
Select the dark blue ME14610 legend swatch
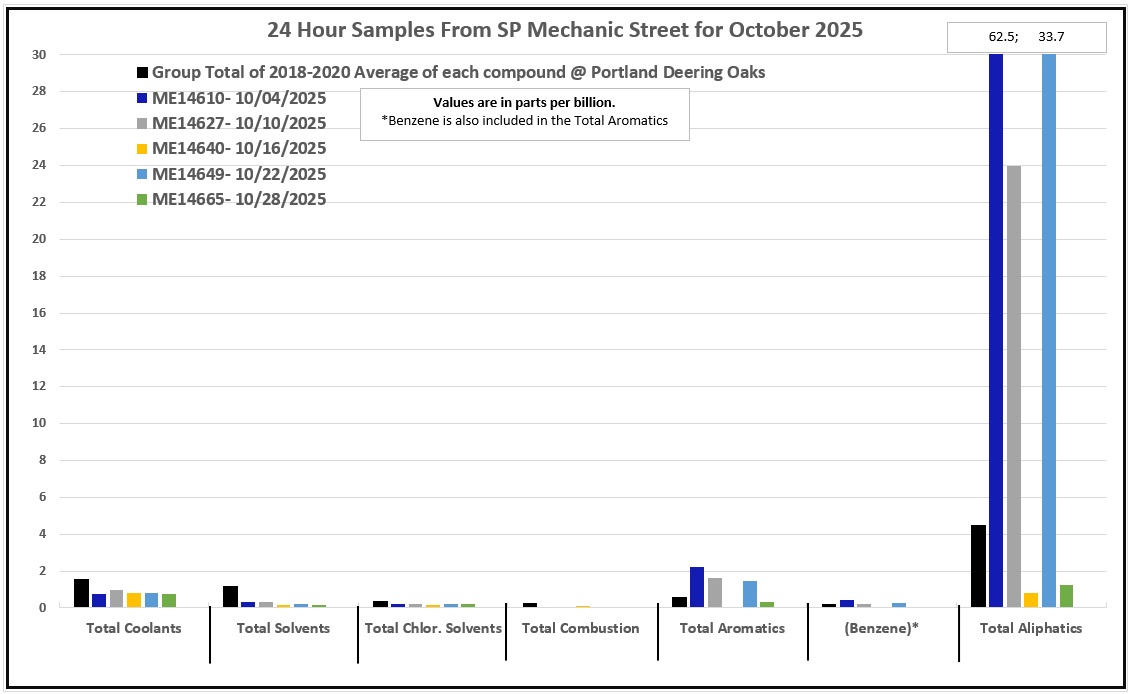tap(142, 99)
